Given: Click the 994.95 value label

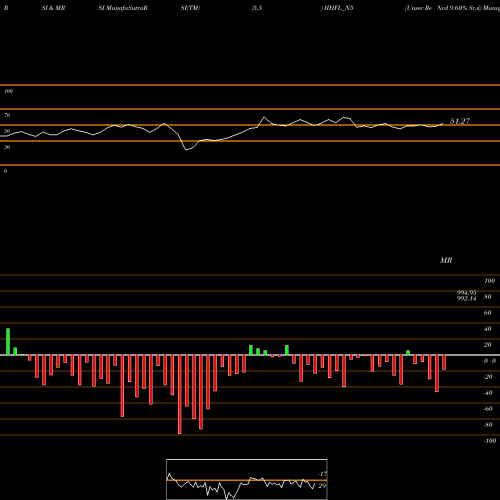Looking at the screenshot, I should coord(467,293).
